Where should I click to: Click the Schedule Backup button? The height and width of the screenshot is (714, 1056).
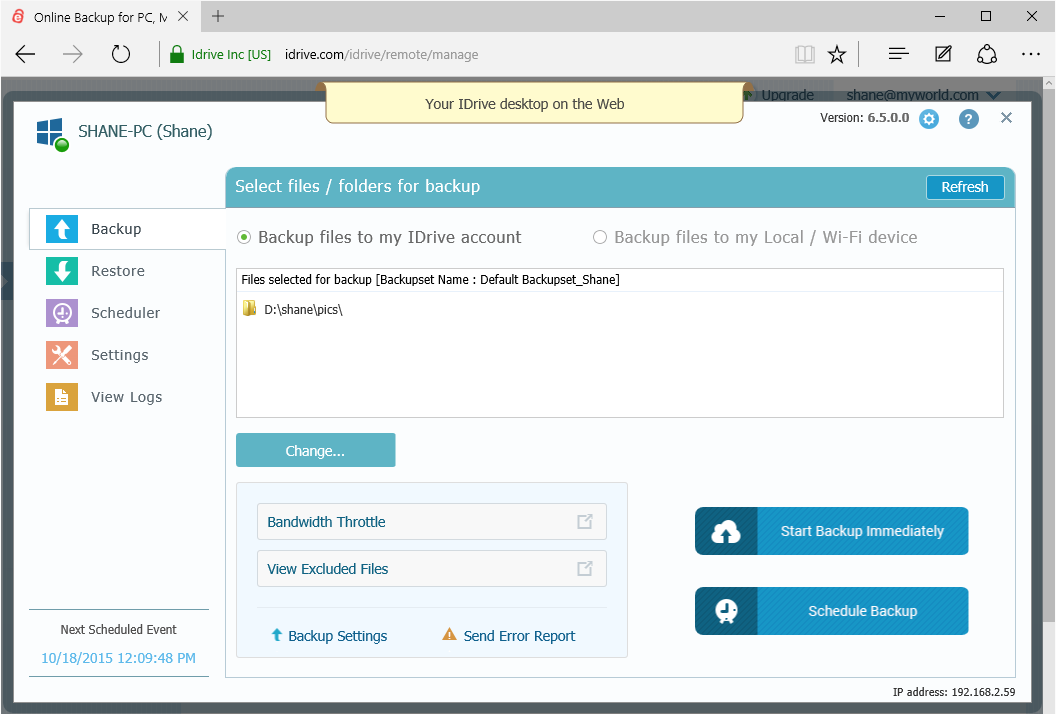[x=832, y=611]
